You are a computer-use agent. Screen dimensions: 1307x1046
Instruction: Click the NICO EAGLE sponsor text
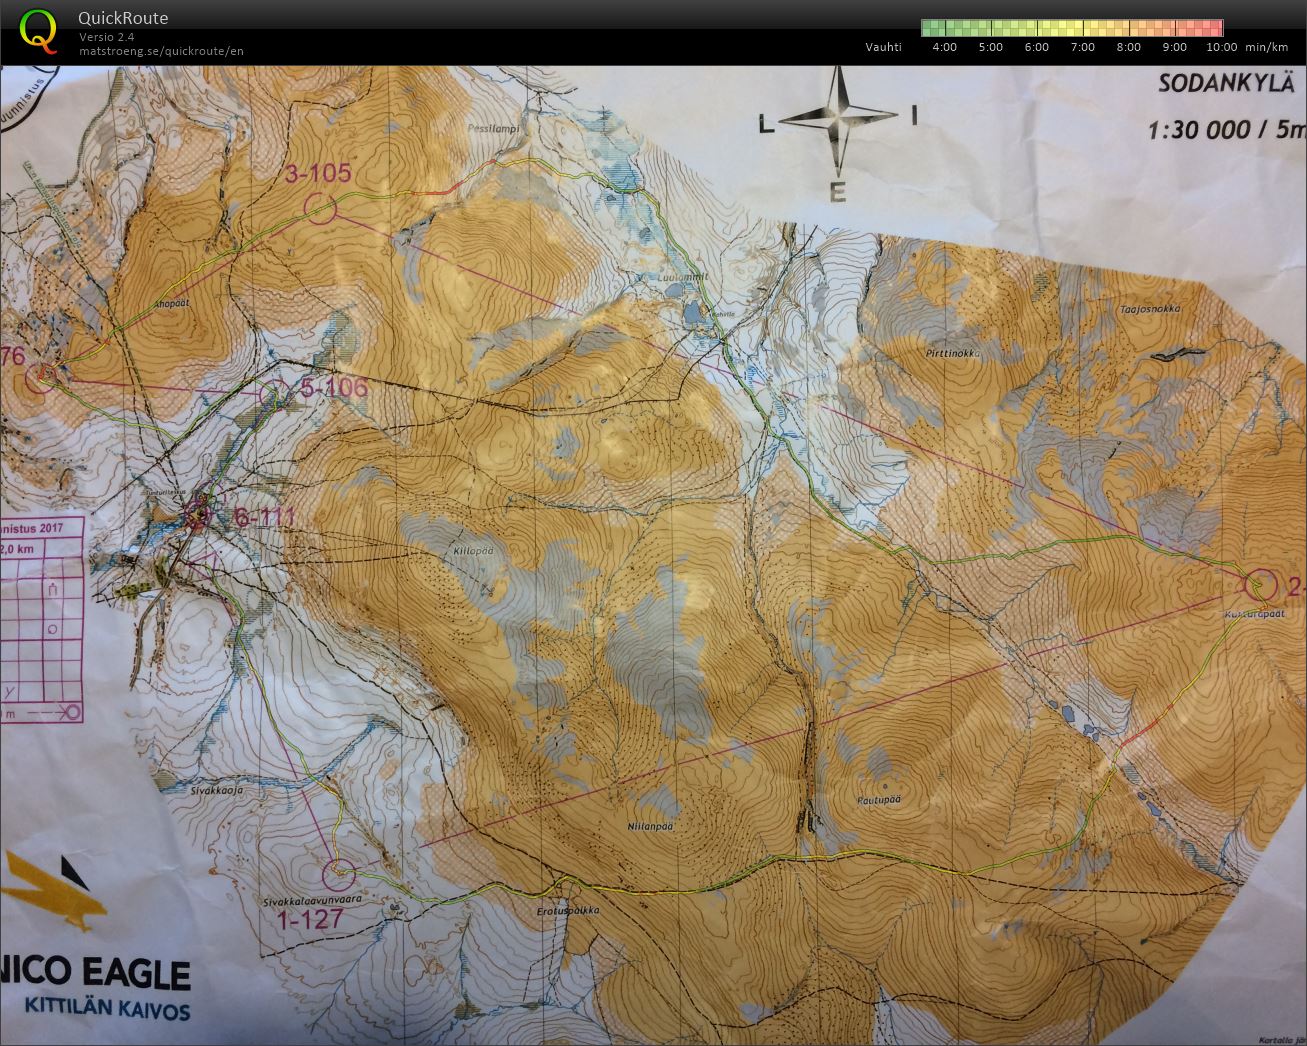tap(96, 974)
